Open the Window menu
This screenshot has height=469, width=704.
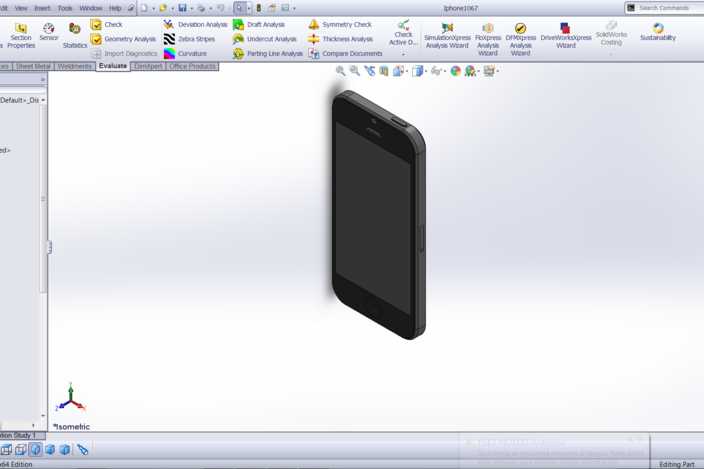[x=91, y=8]
